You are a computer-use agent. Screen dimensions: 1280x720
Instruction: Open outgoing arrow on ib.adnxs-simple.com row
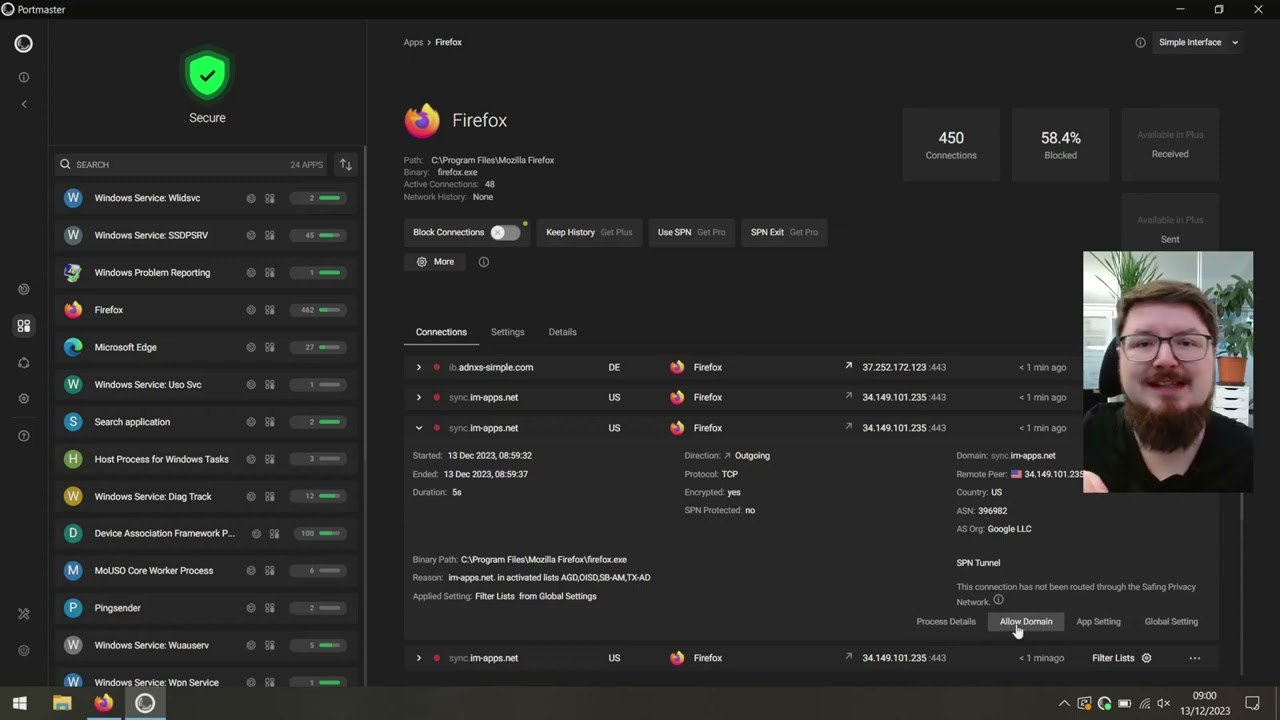click(848, 366)
